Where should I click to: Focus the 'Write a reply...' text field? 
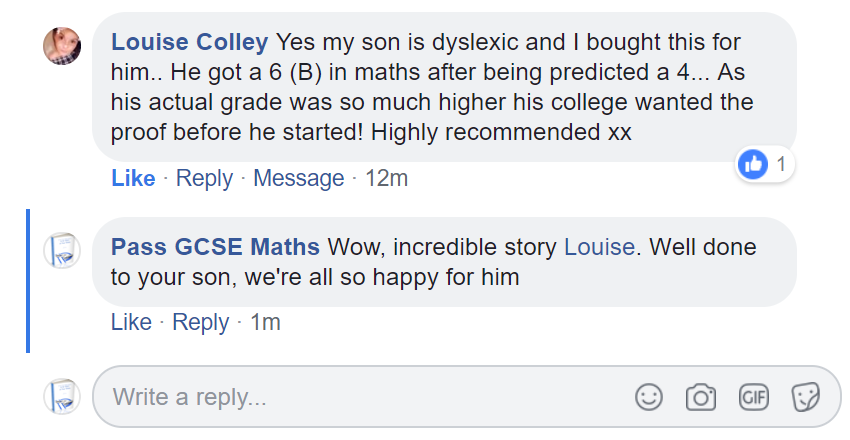360,397
